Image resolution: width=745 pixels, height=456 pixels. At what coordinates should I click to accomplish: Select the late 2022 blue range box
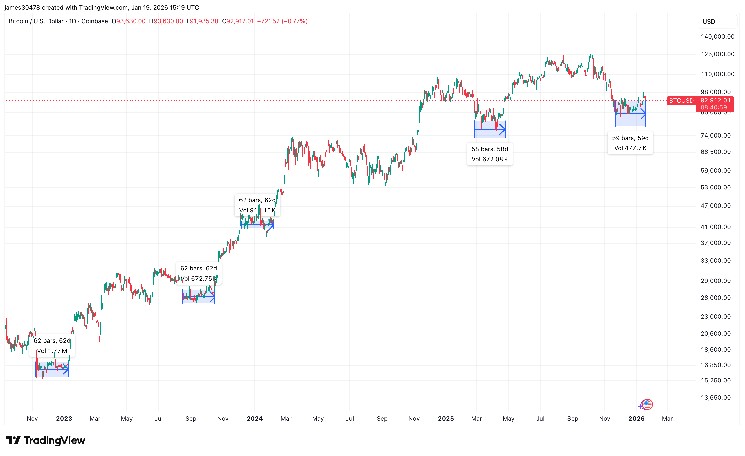[53, 368]
